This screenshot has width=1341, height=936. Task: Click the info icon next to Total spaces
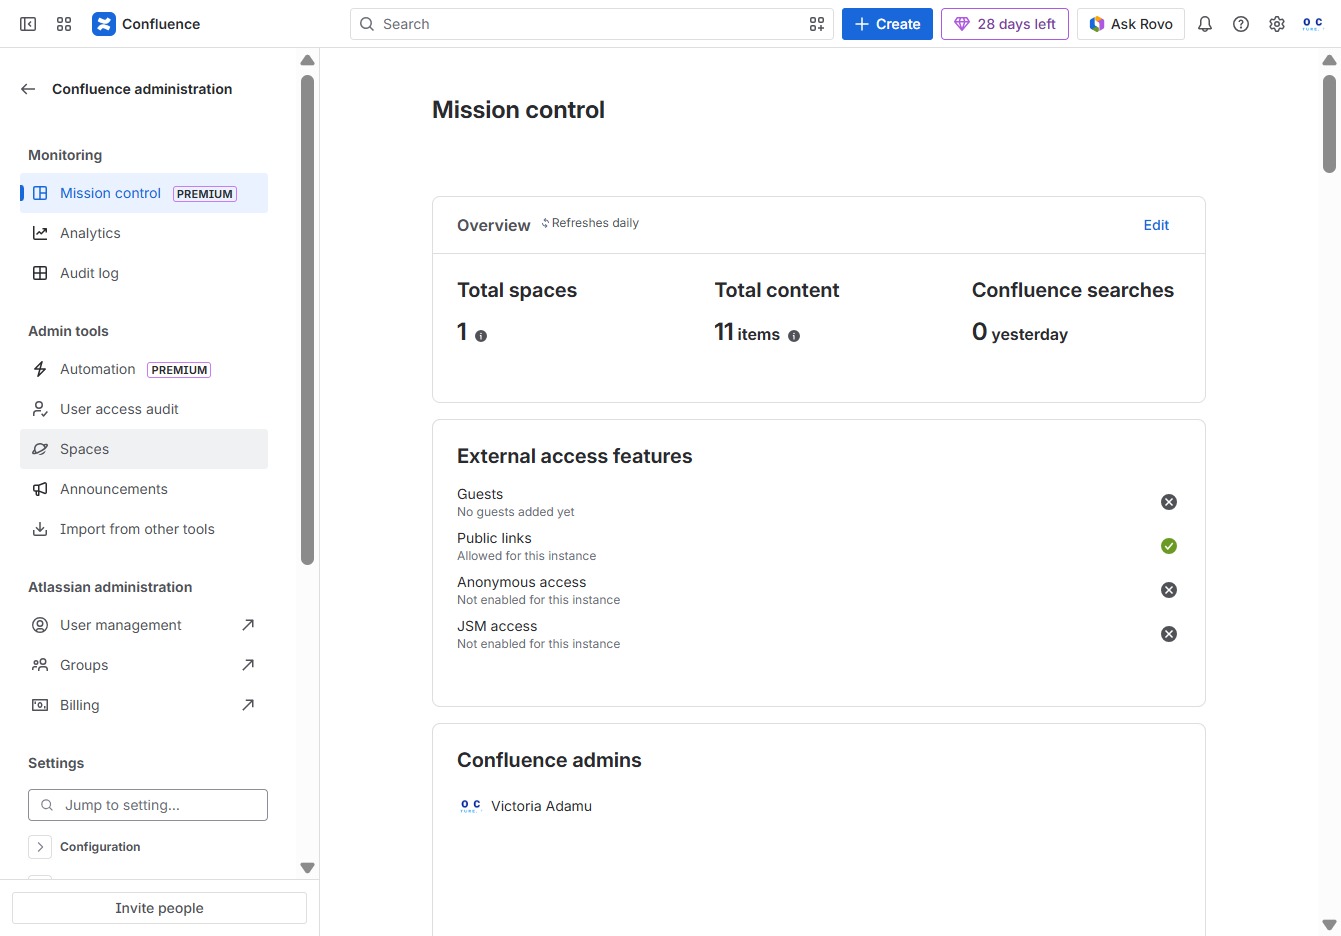pos(481,336)
